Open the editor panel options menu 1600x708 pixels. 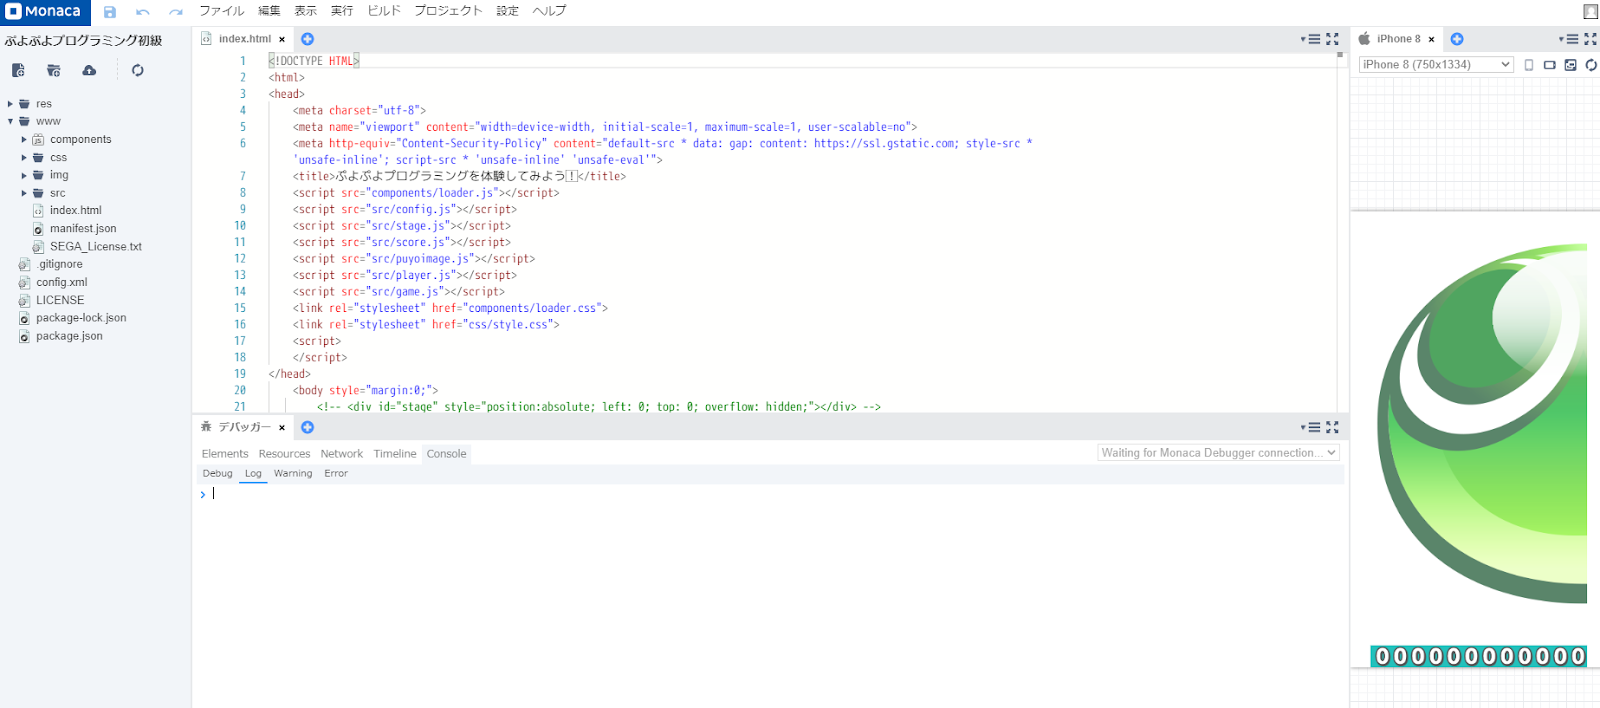click(x=1311, y=39)
